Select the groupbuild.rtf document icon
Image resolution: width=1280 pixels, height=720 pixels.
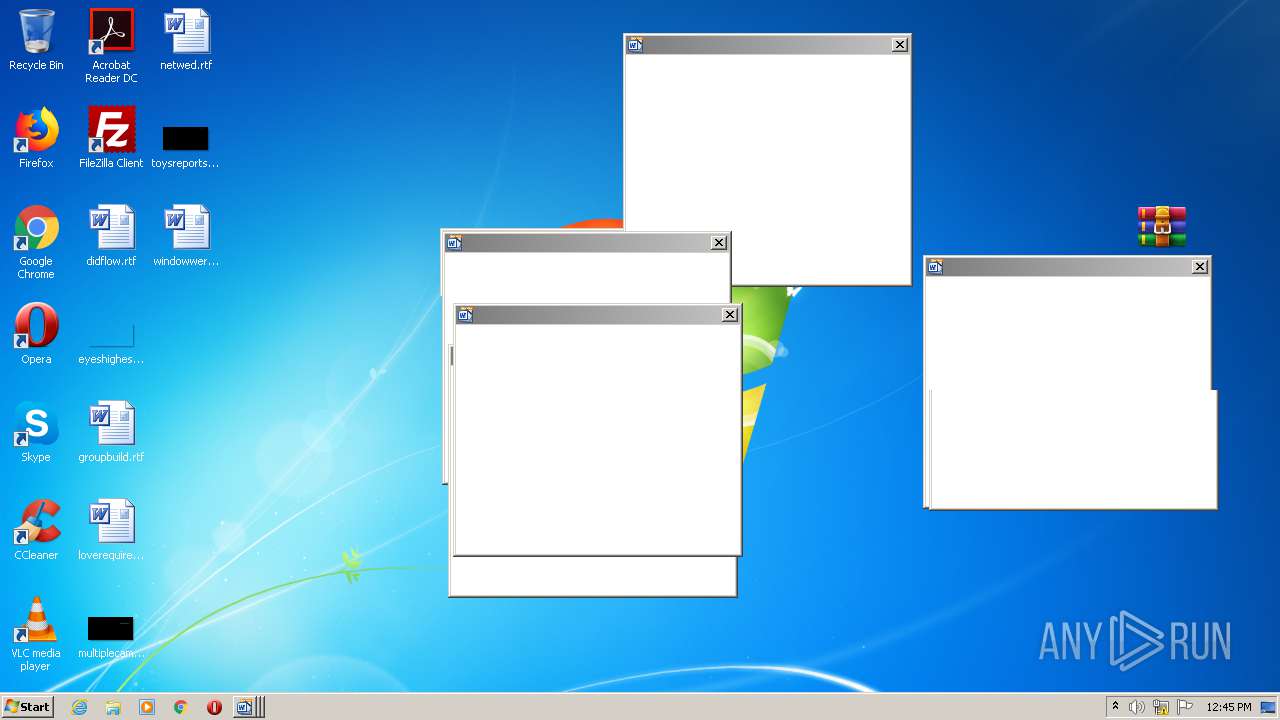(111, 432)
